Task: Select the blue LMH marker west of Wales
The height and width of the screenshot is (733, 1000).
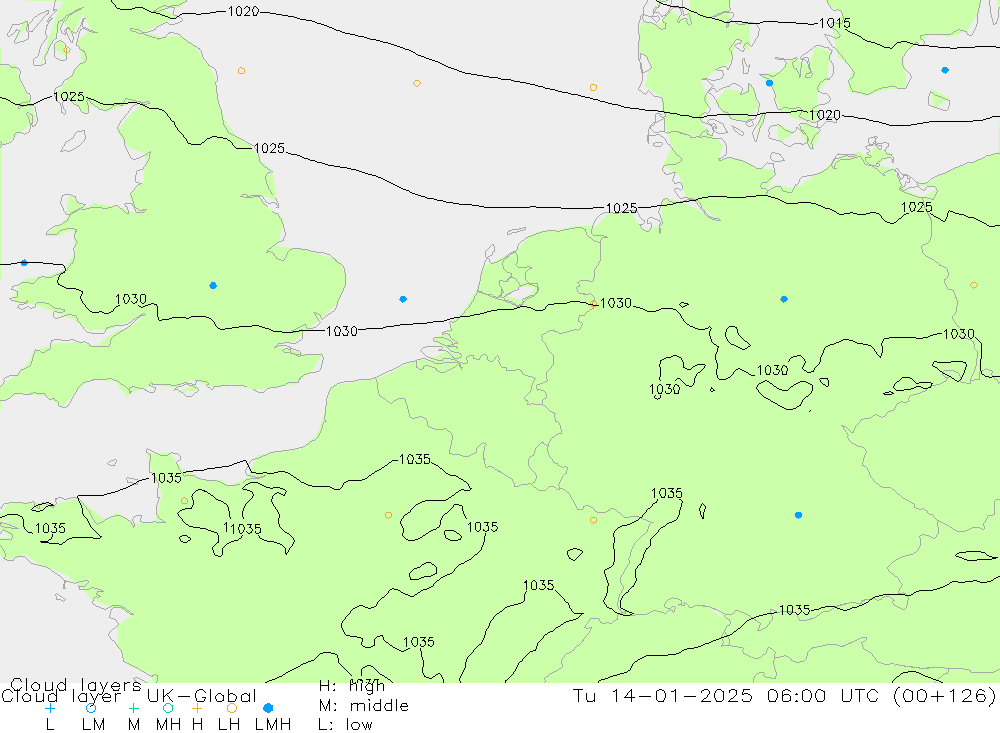Action: [x=24, y=263]
